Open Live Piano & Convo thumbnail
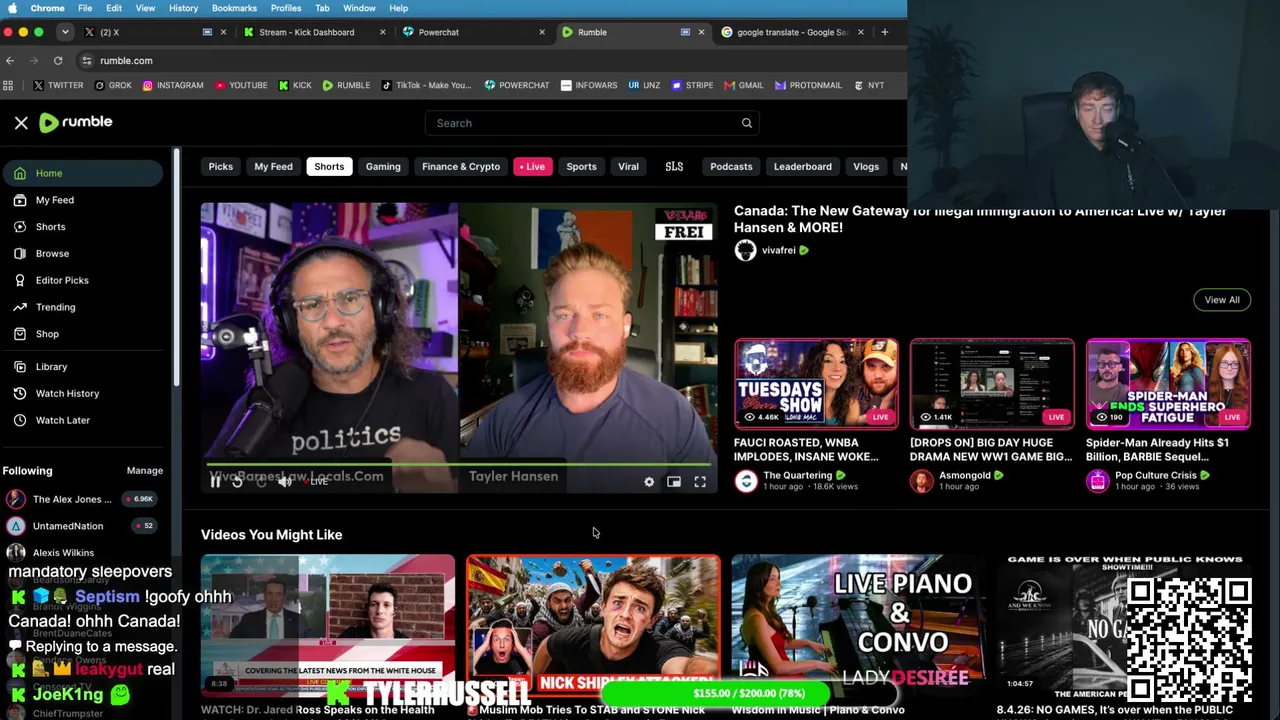The width and height of the screenshot is (1280, 720). click(x=858, y=625)
